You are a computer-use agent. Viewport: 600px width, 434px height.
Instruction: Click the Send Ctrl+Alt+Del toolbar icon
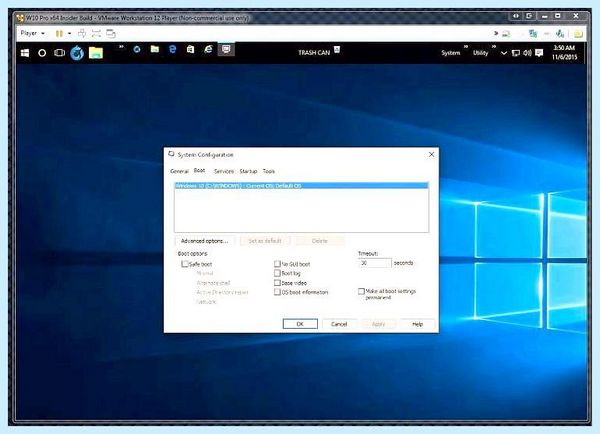pyautogui.click(x=82, y=33)
